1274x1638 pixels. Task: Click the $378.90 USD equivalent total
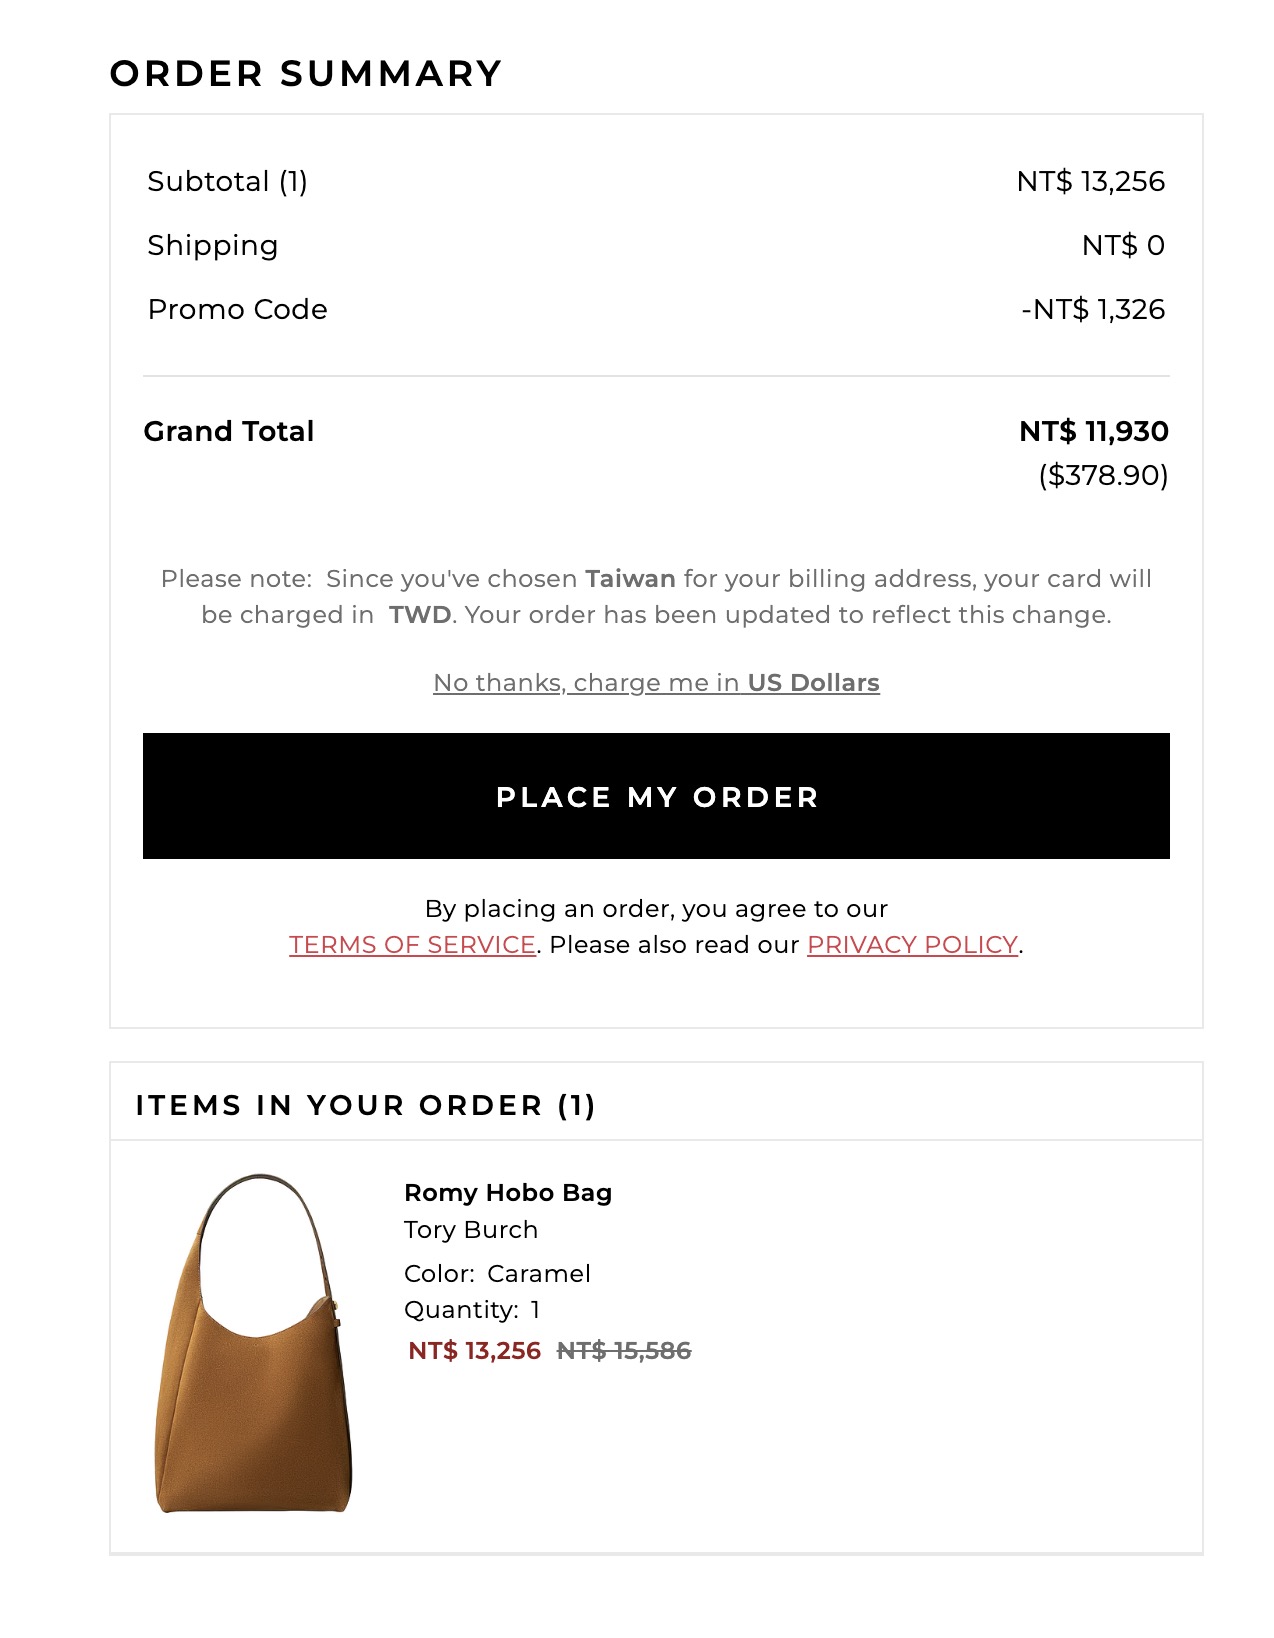point(1103,474)
